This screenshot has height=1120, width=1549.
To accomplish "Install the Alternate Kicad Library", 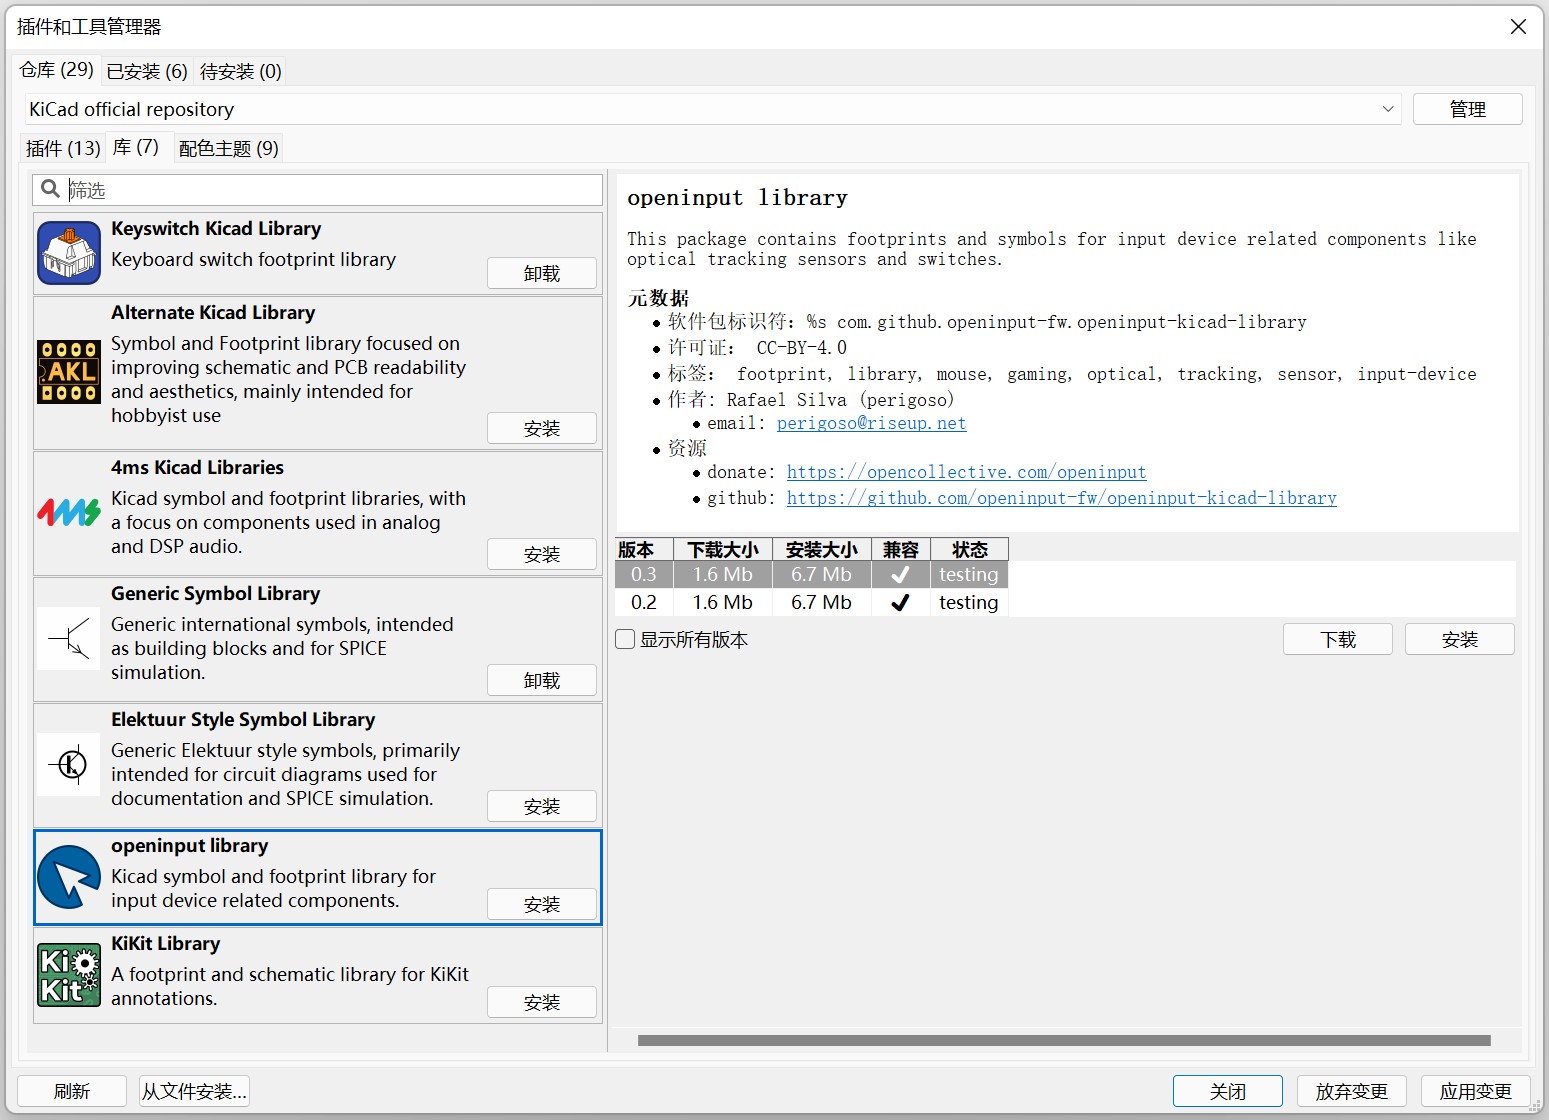I will point(542,428).
